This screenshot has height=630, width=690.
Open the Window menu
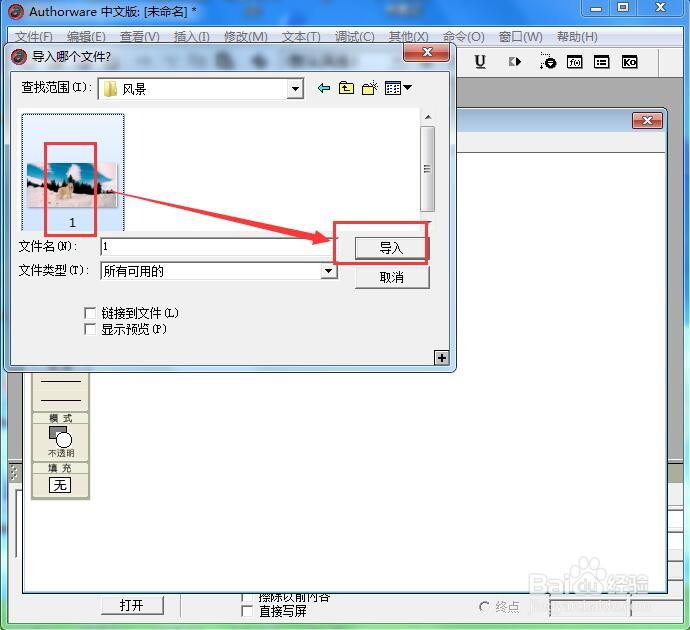tap(521, 36)
